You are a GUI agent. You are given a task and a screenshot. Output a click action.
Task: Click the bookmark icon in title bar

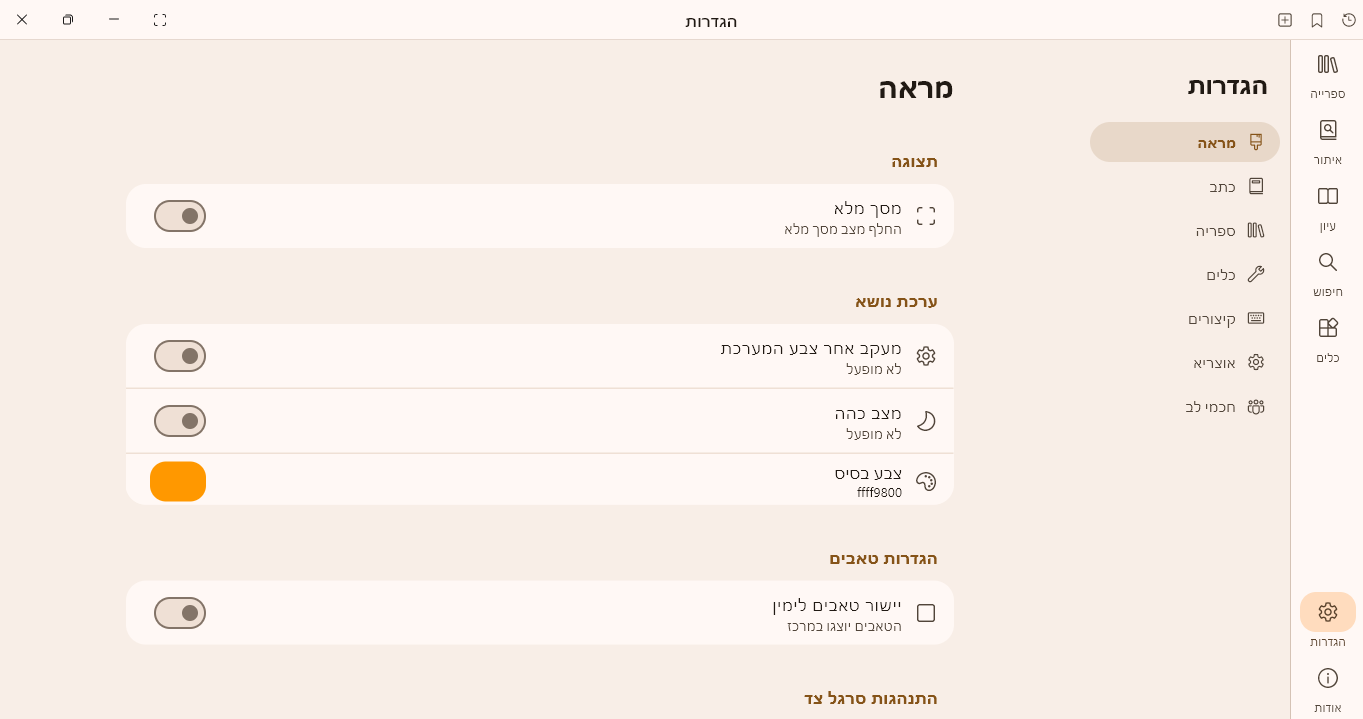[1317, 20]
